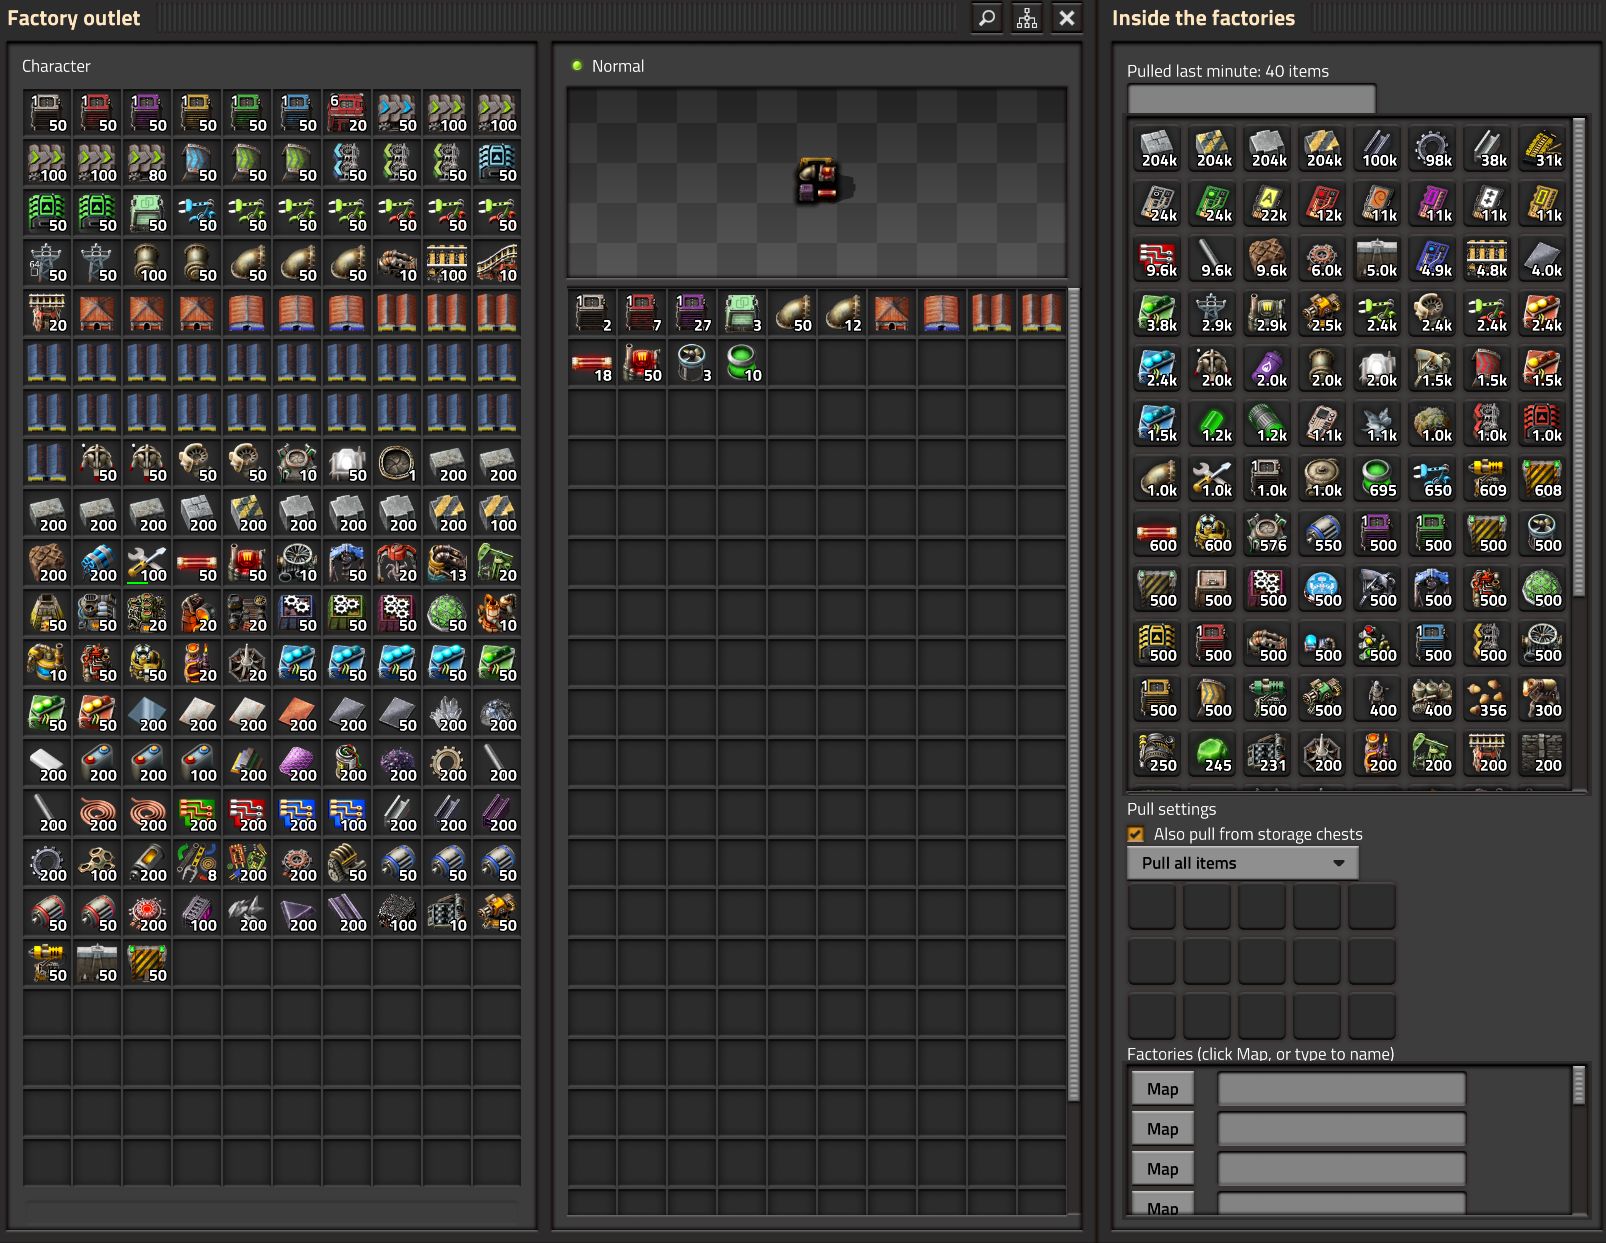The width and height of the screenshot is (1606, 1243).
Task: Pick up repair packs from Character inventory
Action: point(147,563)
